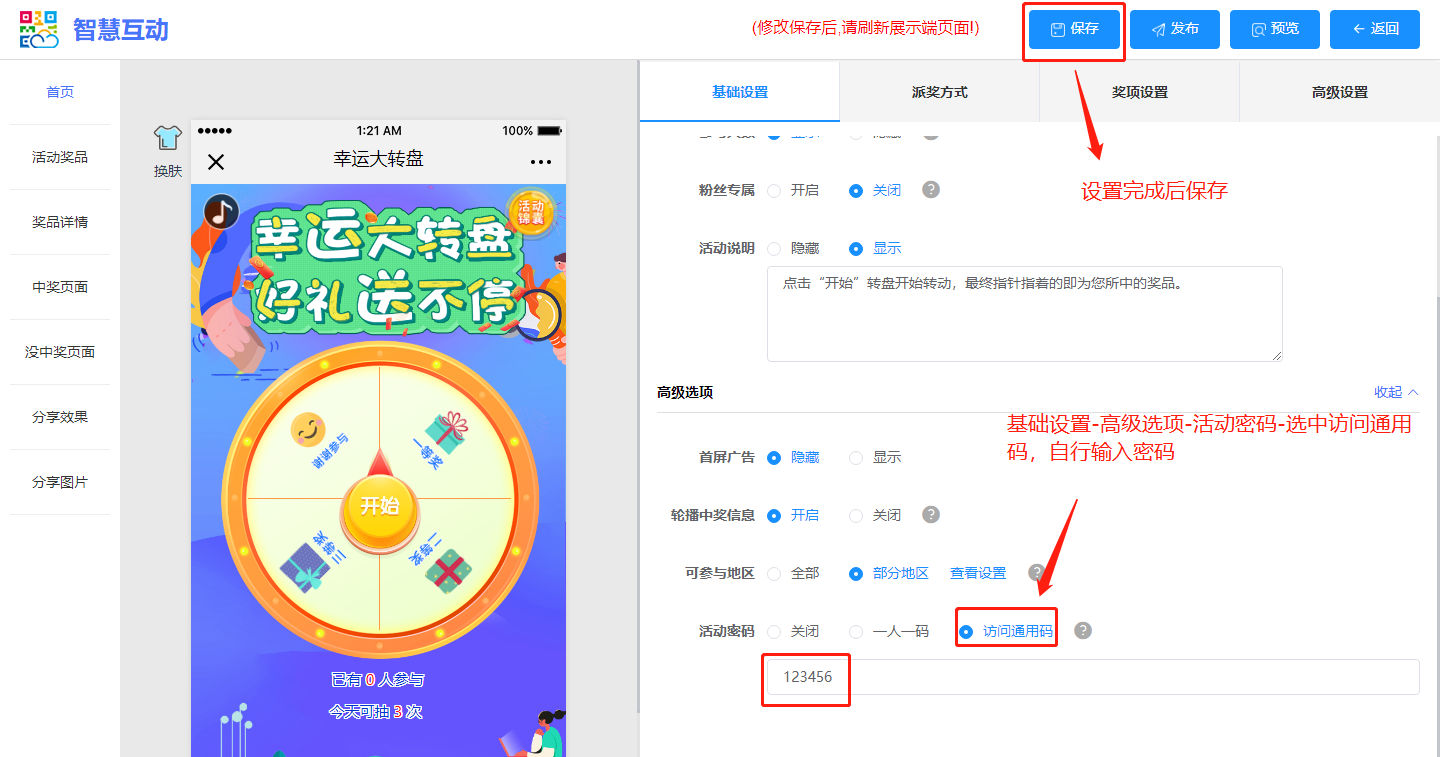Select 一人一码 for 活动密码

coord(856,632)
